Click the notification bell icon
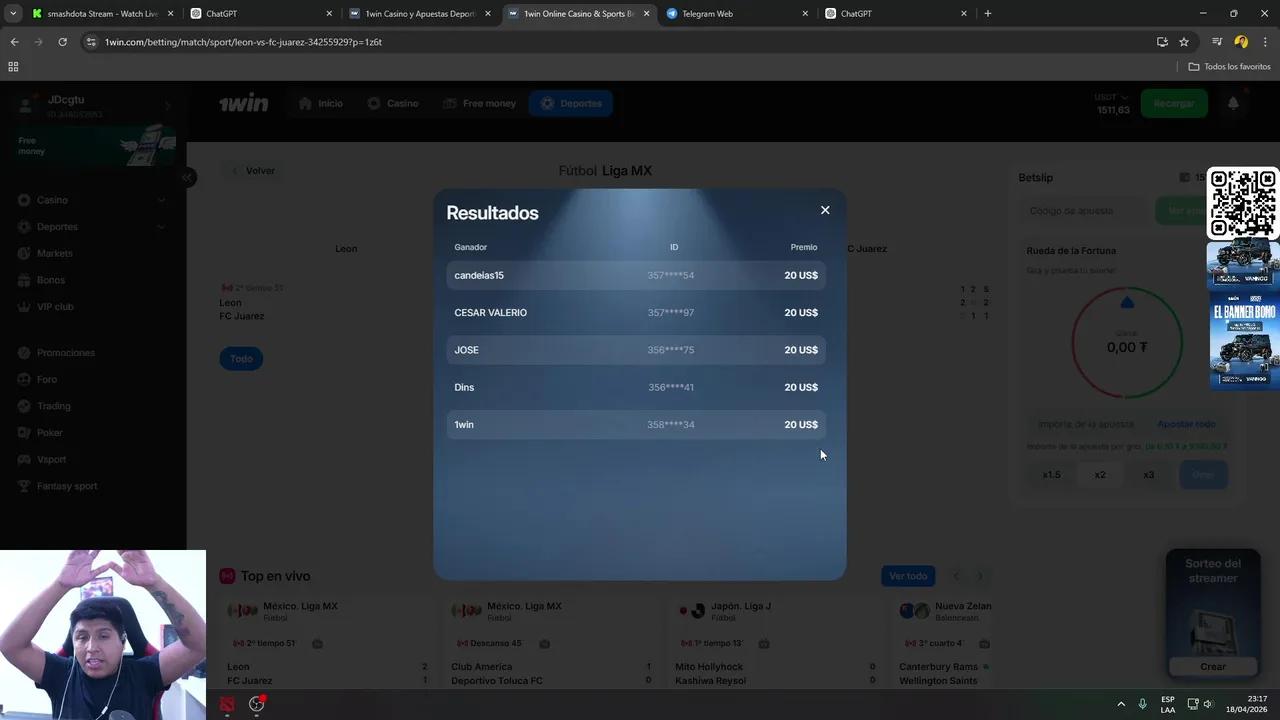 [x=1233, y=103]
